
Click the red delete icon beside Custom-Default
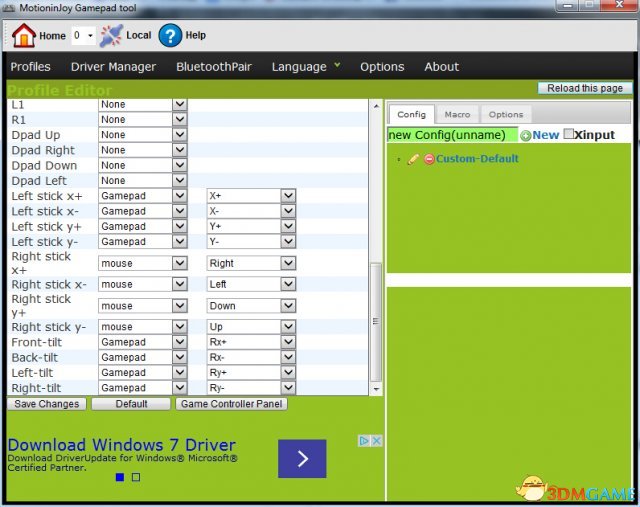pyautogui.click(x=429, y=159)
